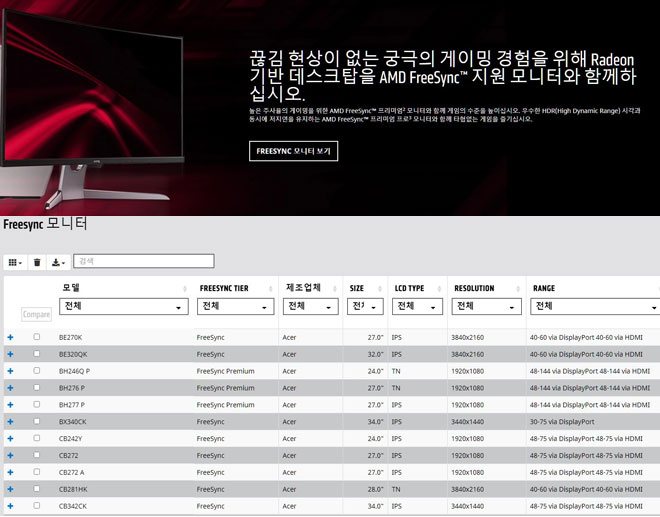Enable compare checkbox for CB272 A

[37, 472]
